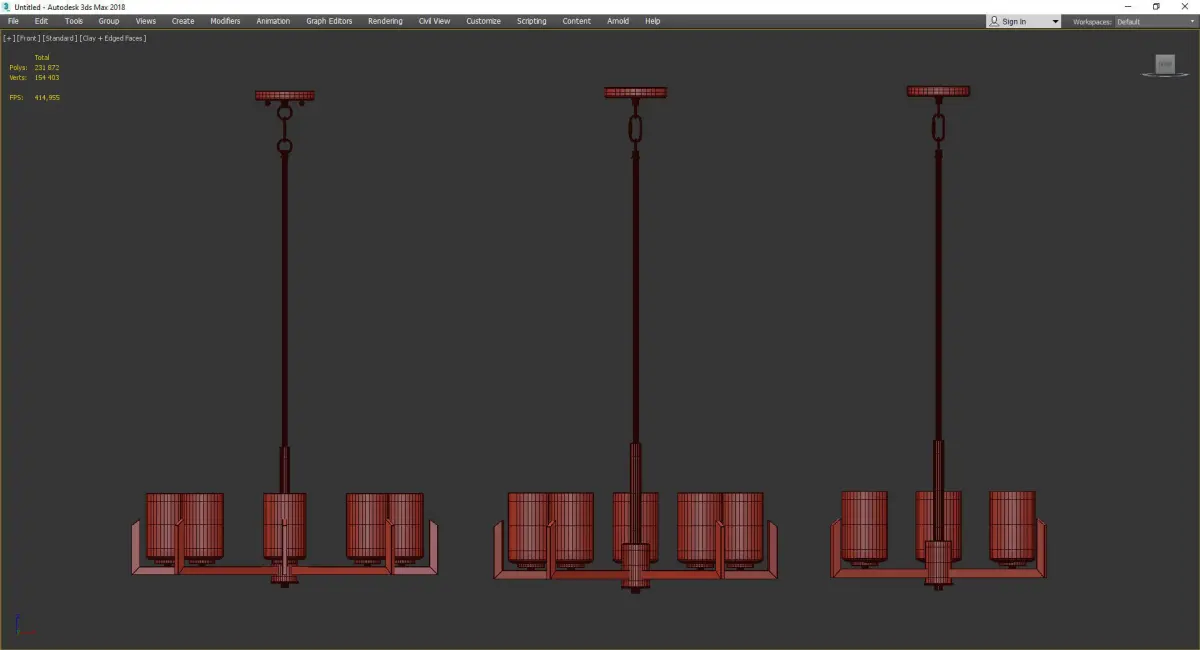This screenshot has width=1200, height=650.
Task: Open the Civil View menu
Action: [434, 21]
